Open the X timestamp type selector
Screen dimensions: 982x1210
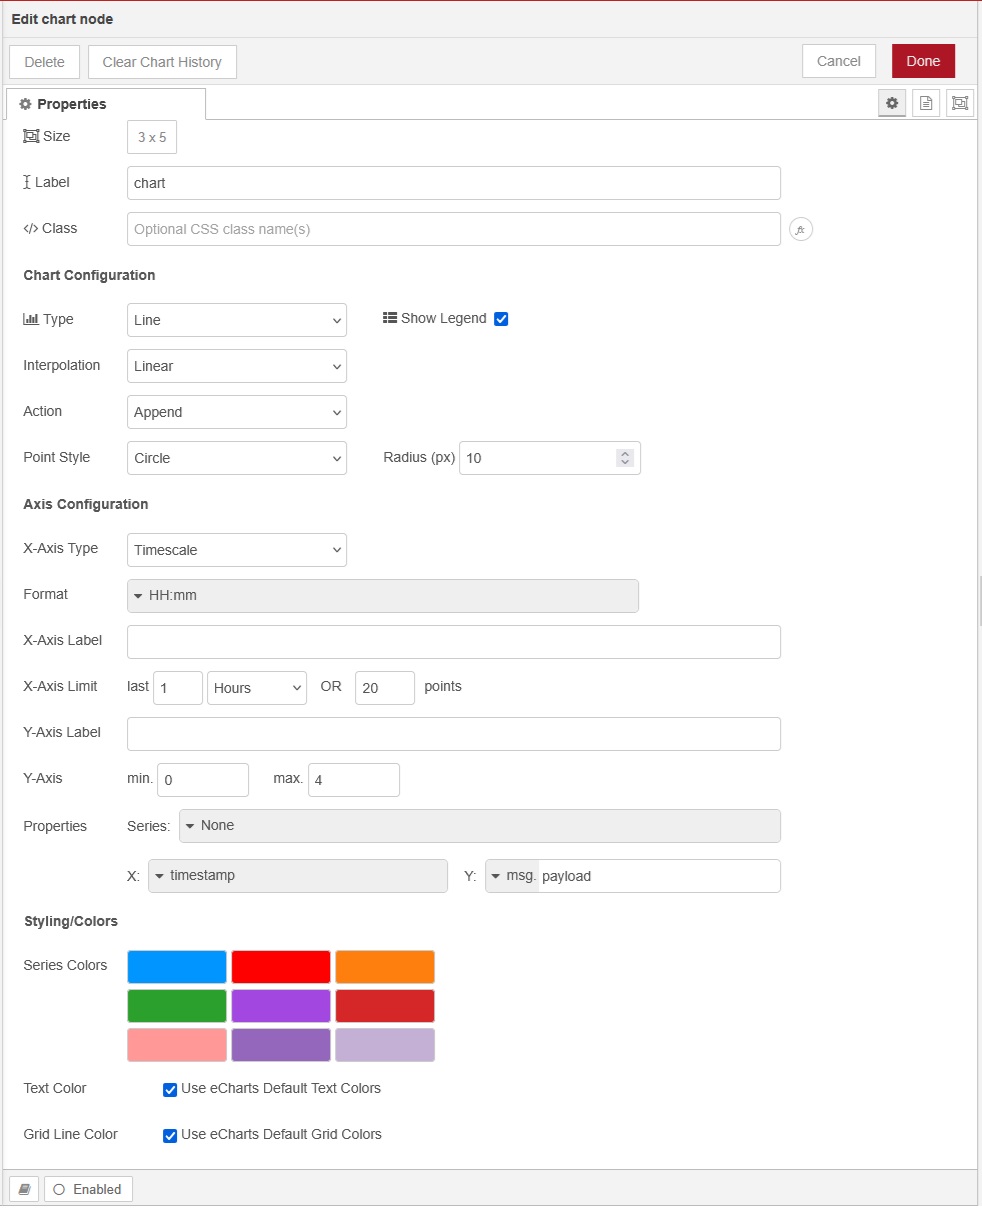[298, 876]
